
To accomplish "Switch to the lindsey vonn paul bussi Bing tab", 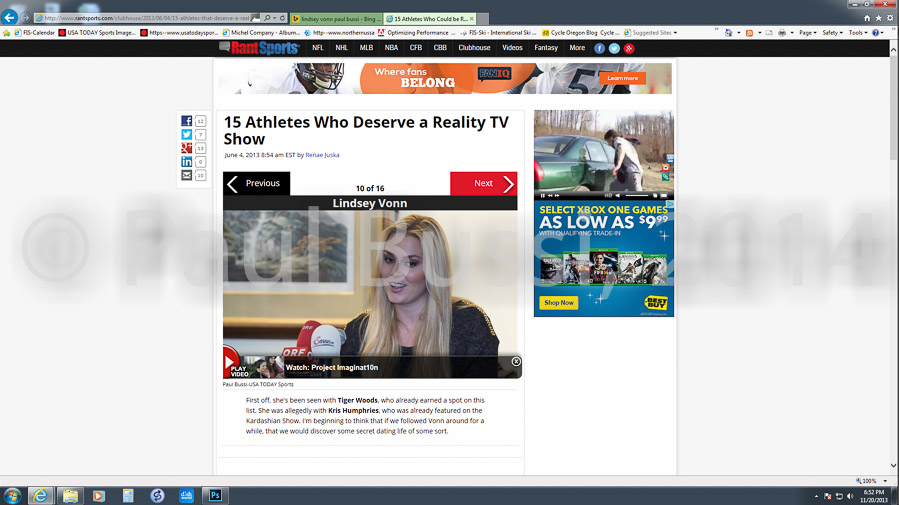I will point(337,19).
